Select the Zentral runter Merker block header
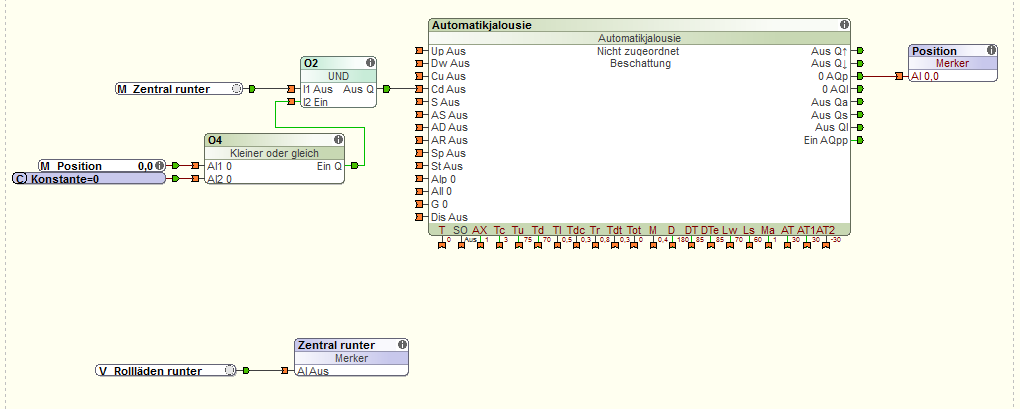Image resolution: width=1020 pixels, height=409 pixels. pos(352,345)
